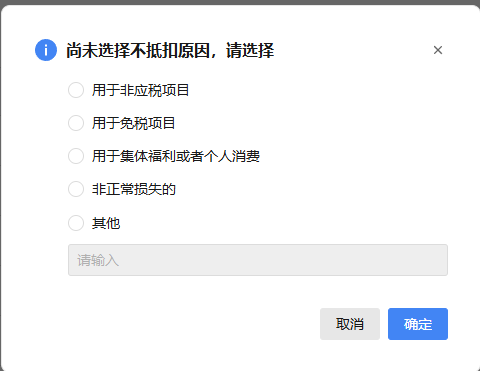Select the 用于非应税项目 radio button circle

76,90
